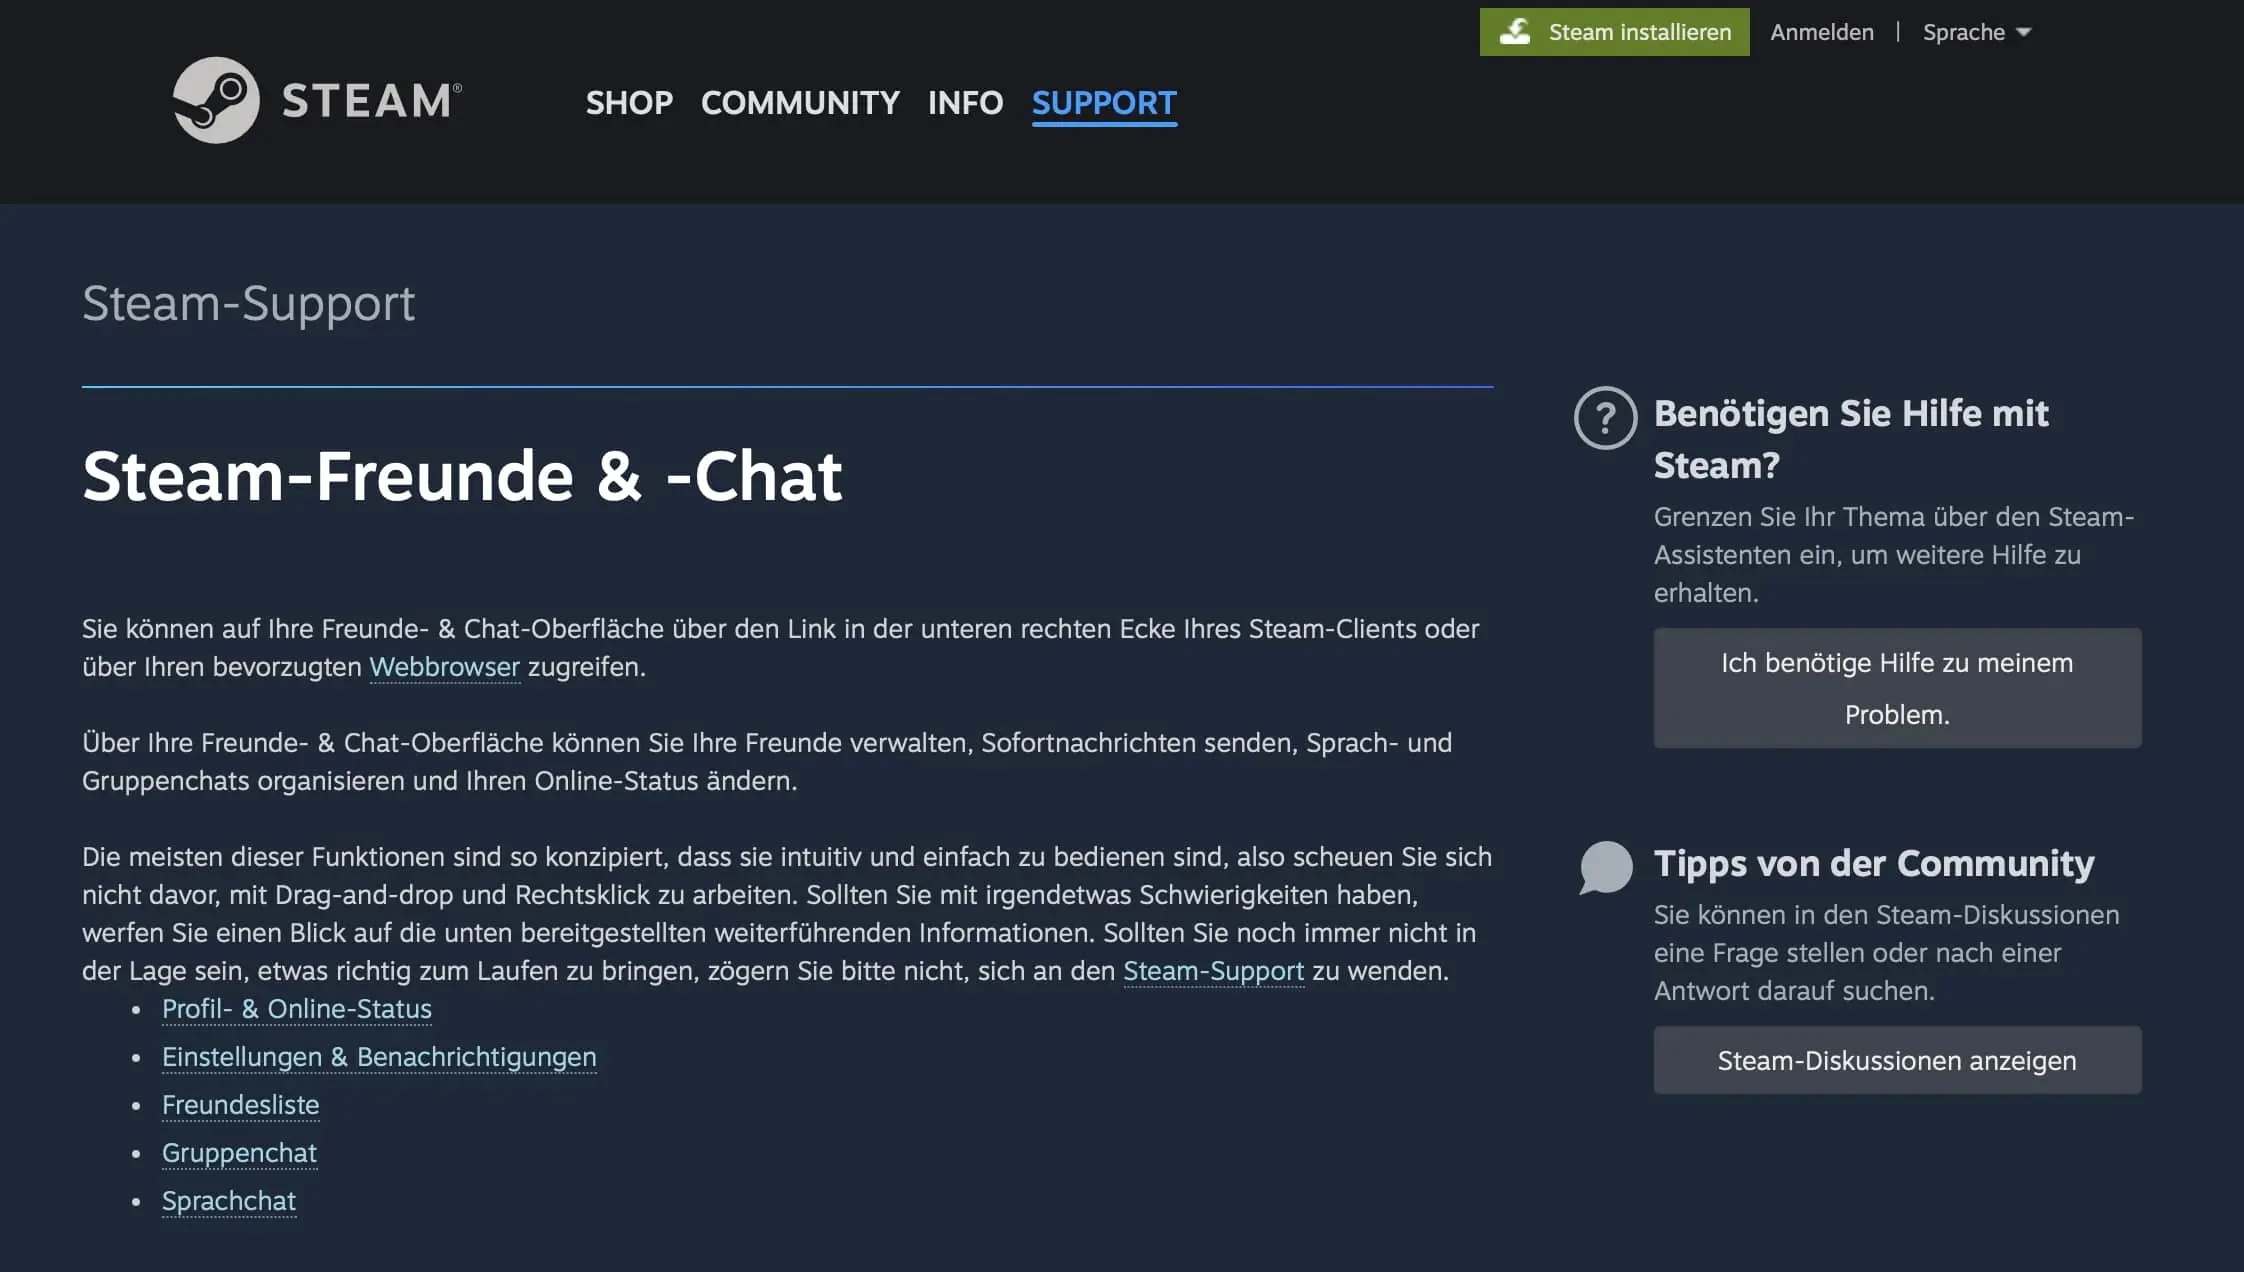Open the Sprachchat link
2244x1272 pixels.
click(x=229, y=1200)
